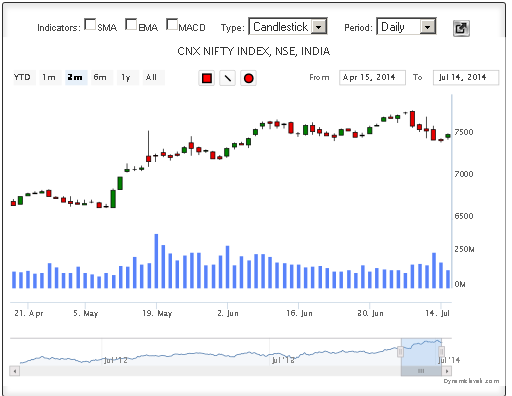Click the chart title CNX NIFTY INDEX
This screenshot has width=512, height=396.
coord(254,51)
